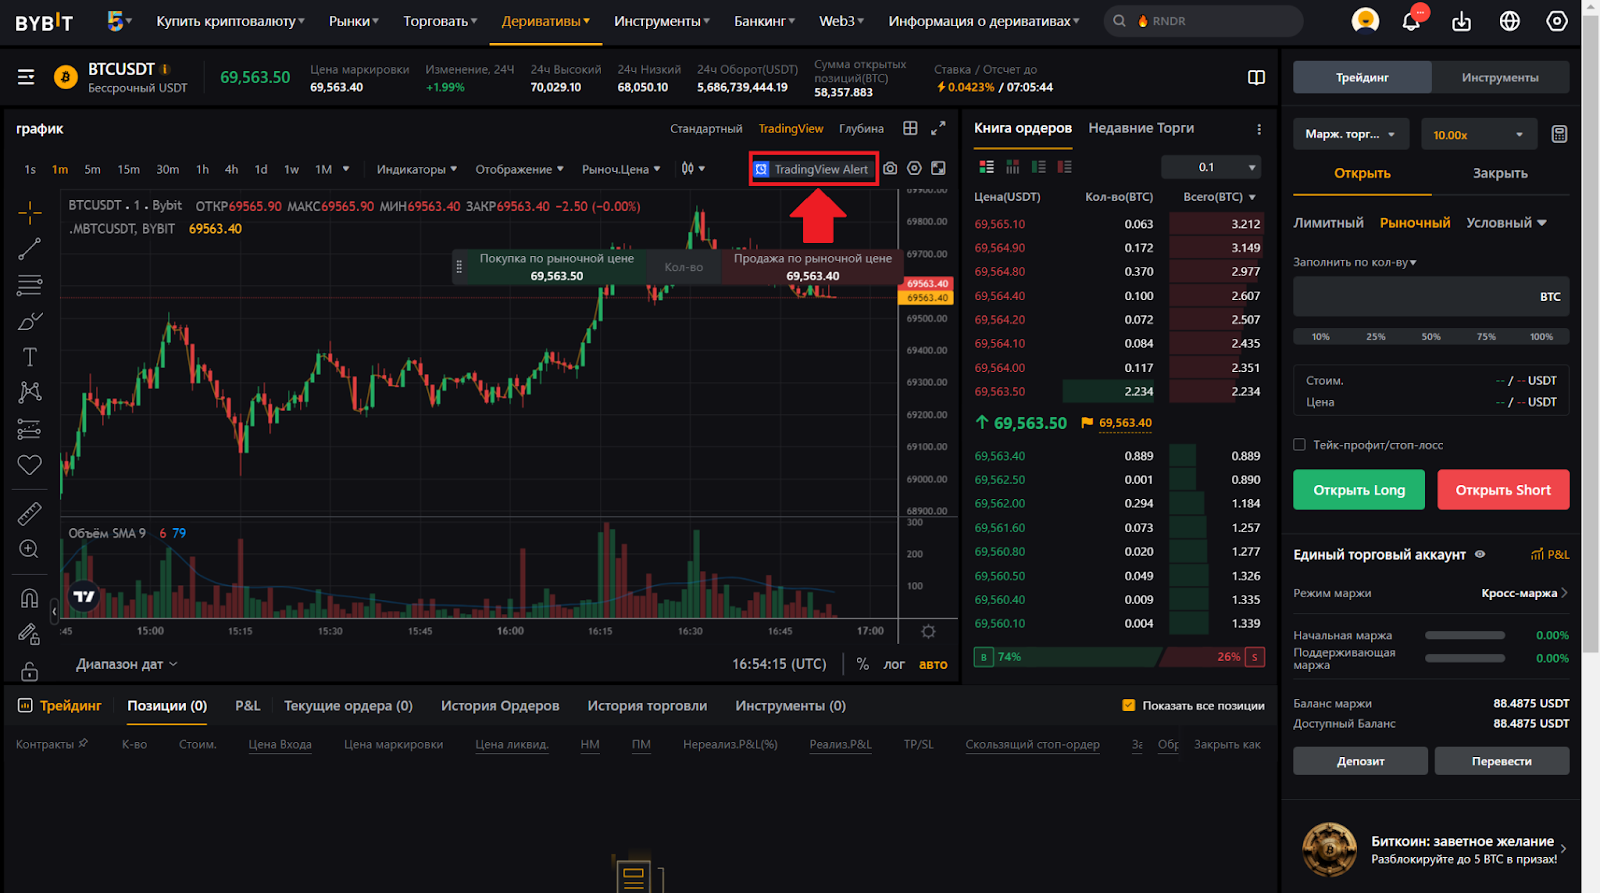Image resolution: width=1600 pixels, height=893 pixels.
Task: Open the 10.00x leverage dropdown
Action: [1478, 134]
